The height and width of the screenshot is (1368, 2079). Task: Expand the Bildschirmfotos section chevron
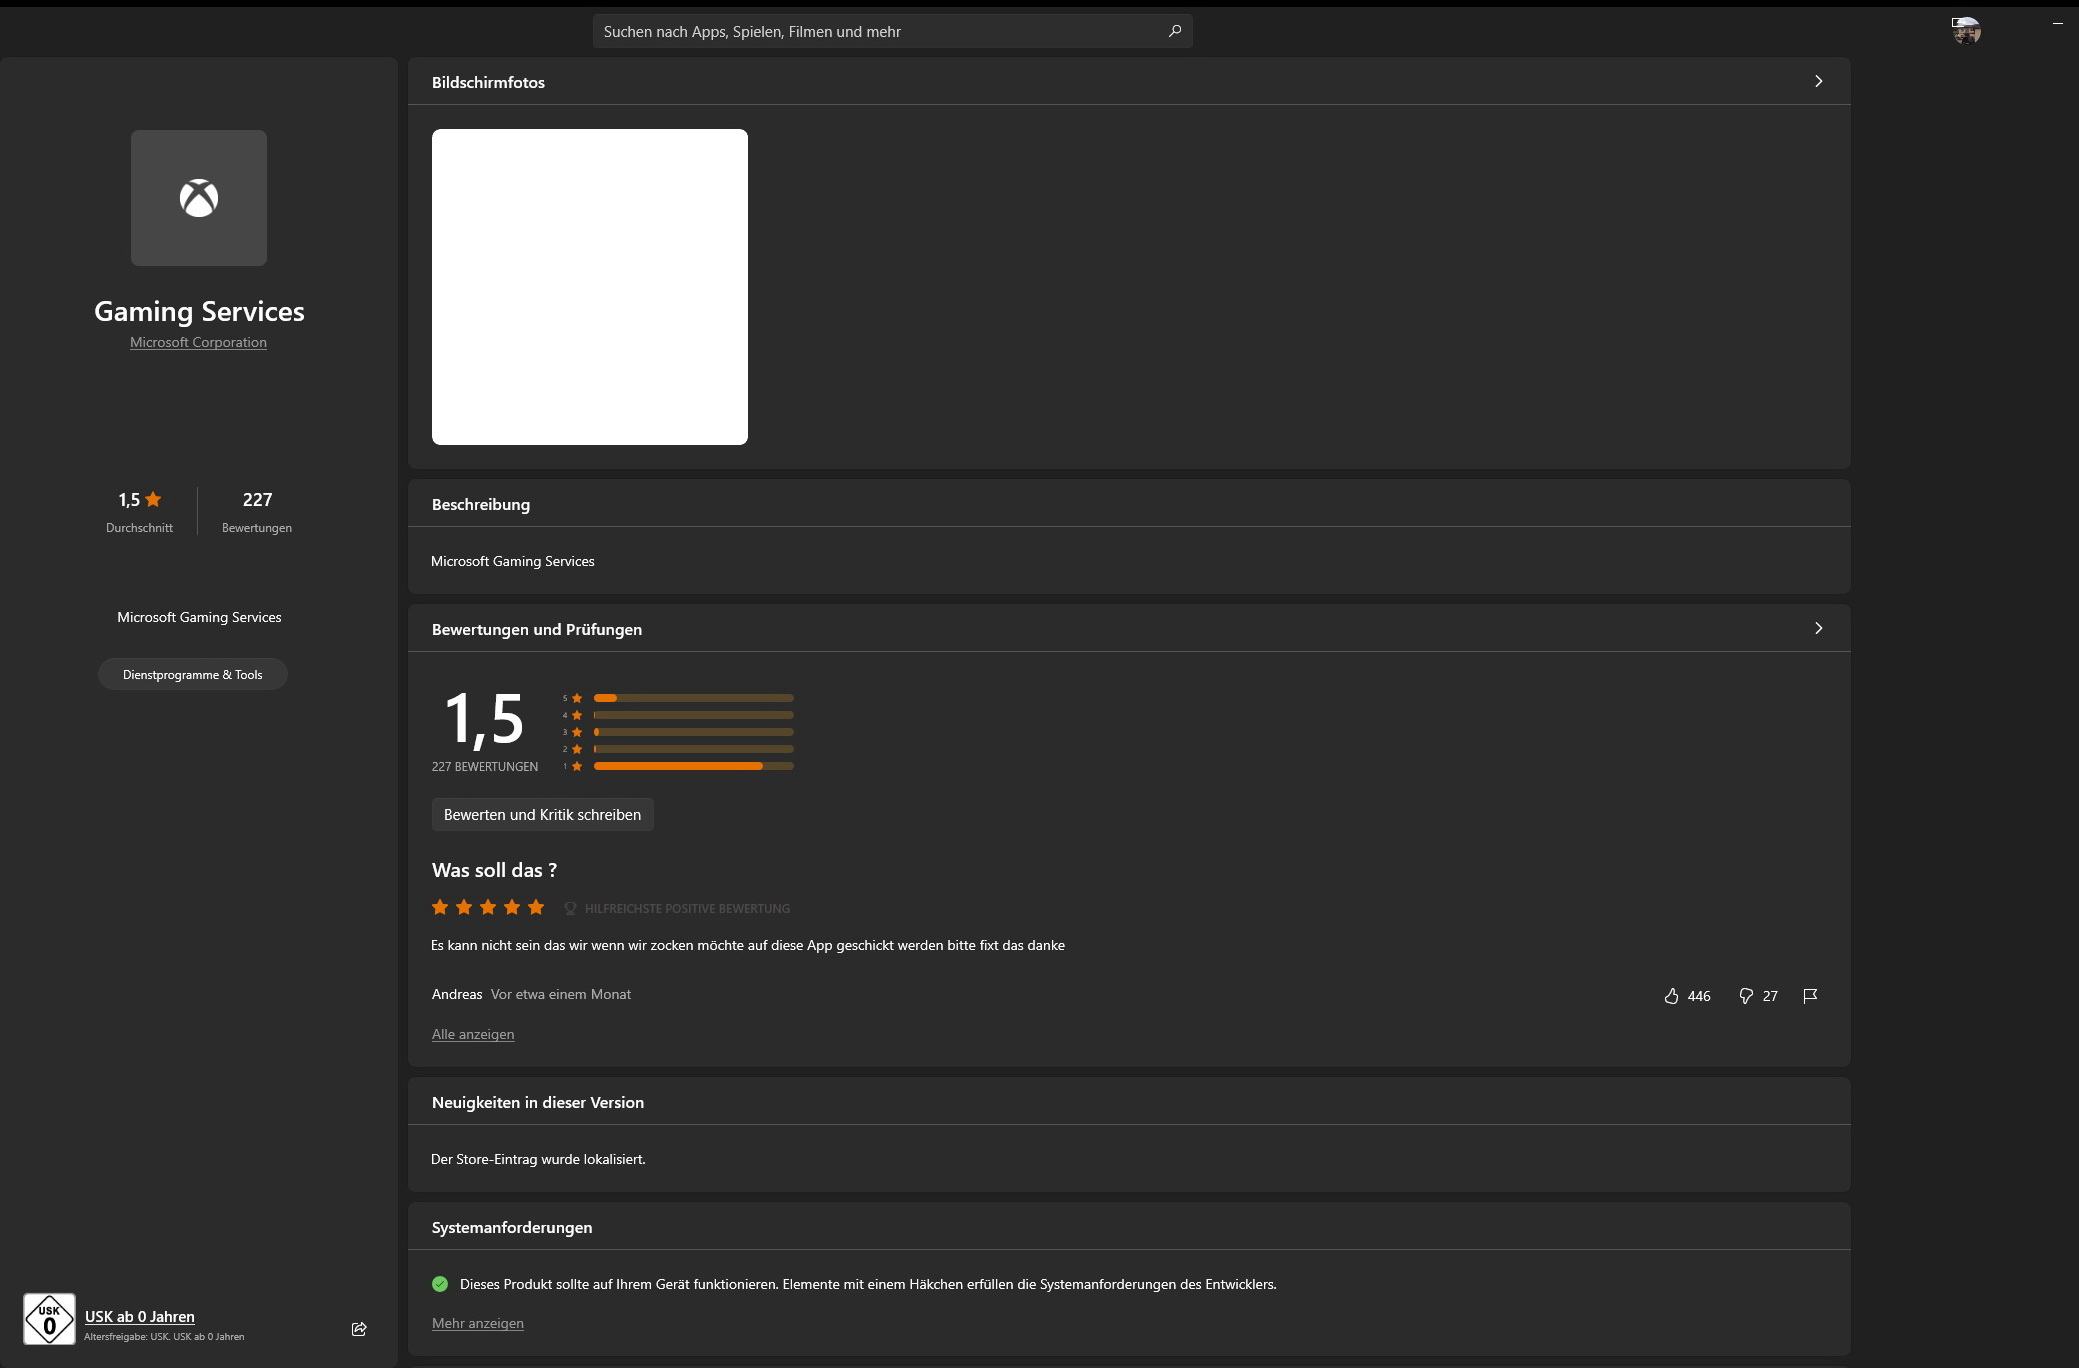(x=1818, y=81)
